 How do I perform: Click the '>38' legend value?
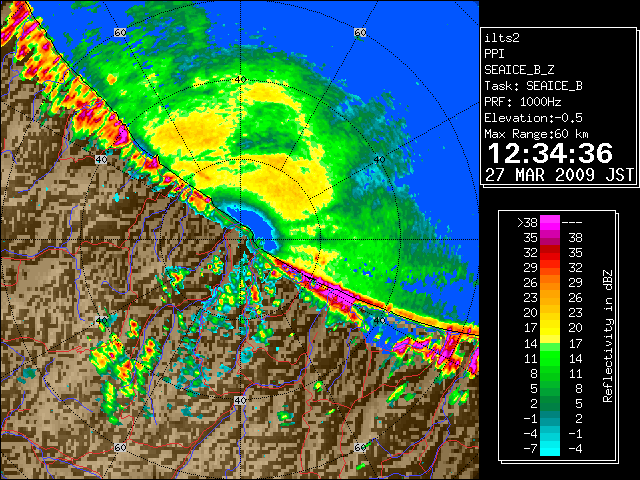pos(527,222)
